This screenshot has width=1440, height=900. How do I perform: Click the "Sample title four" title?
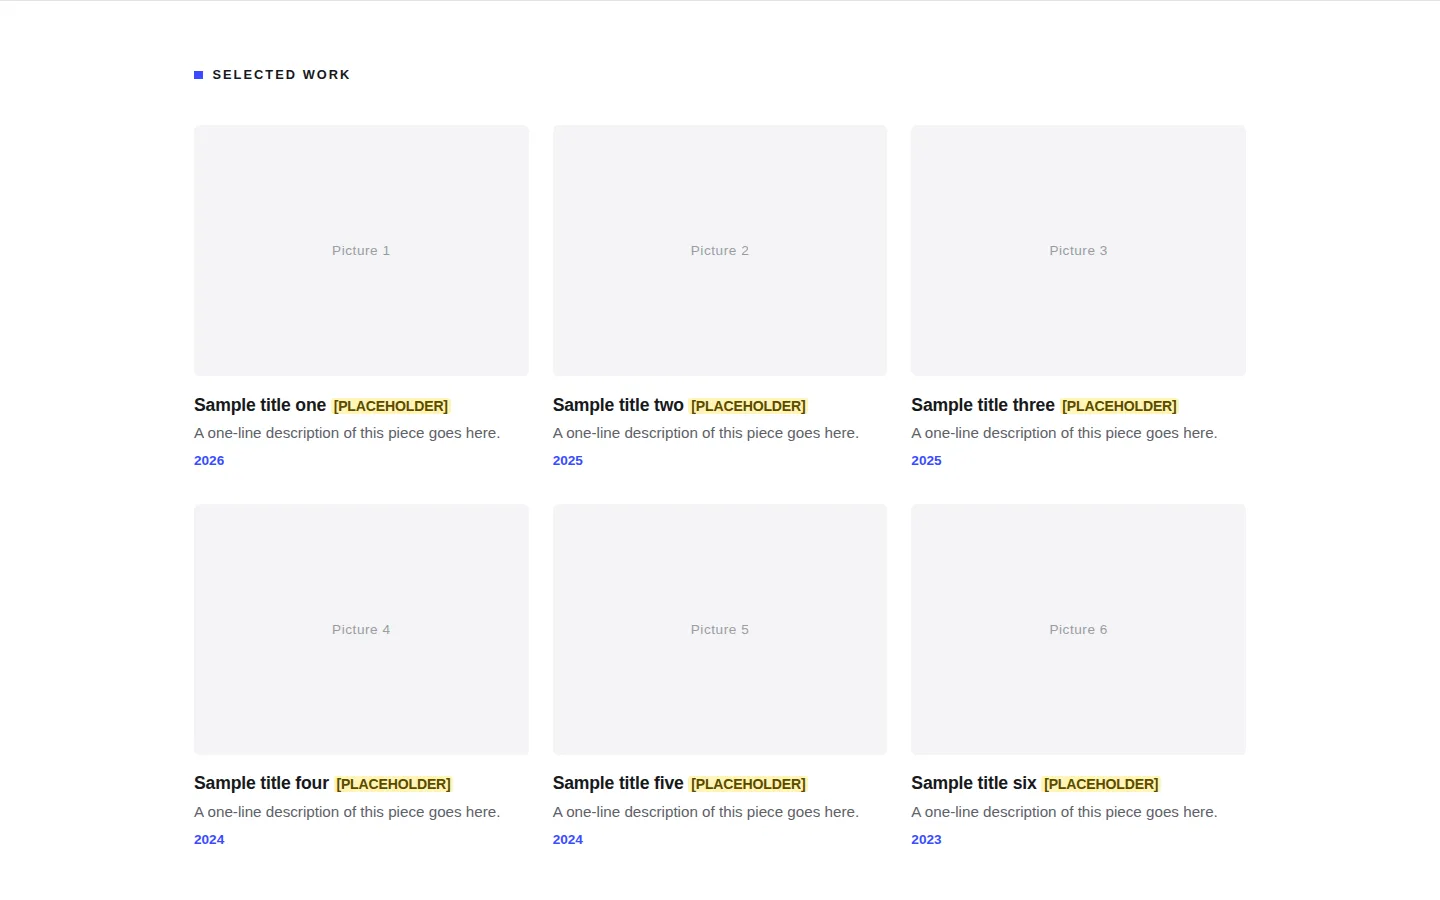[261, 783]
